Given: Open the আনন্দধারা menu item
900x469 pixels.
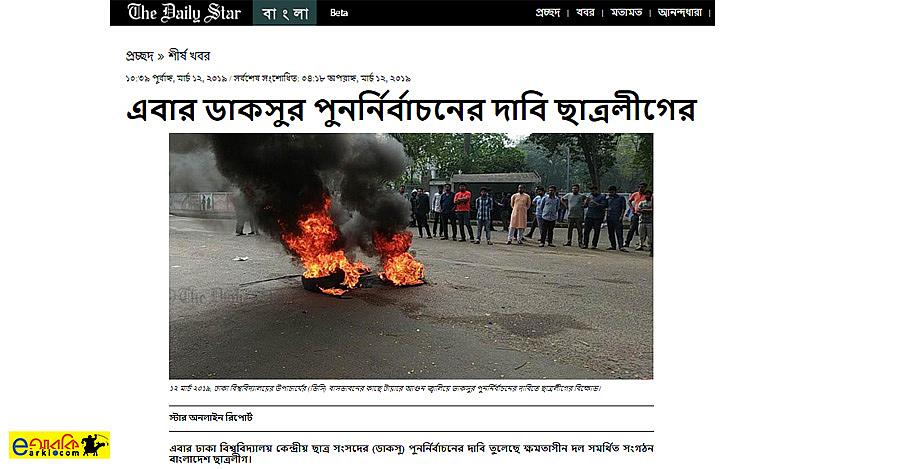Looking at the screenshot, I should click(x=680, y=13).
